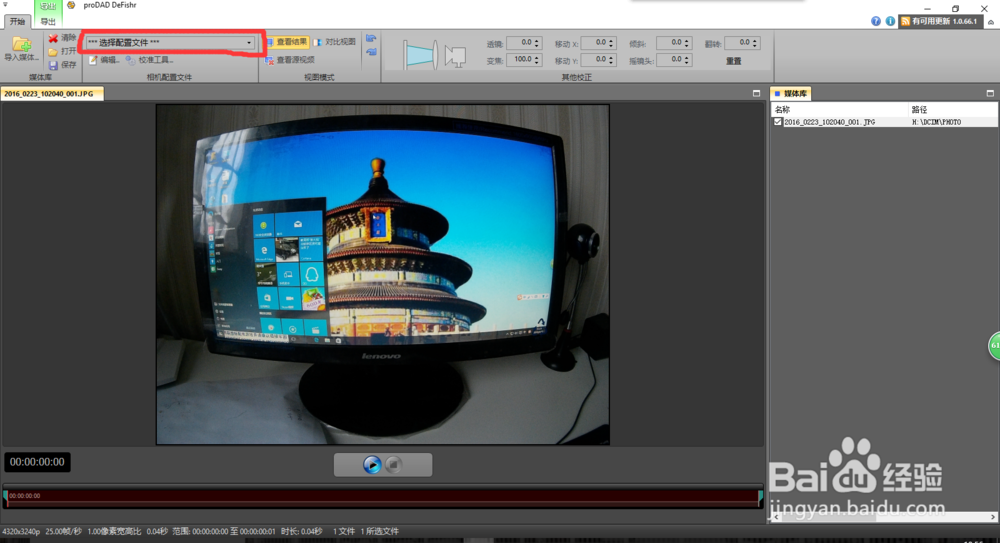Switch to the 开始 ribbon tab

[x=17, y=22]
